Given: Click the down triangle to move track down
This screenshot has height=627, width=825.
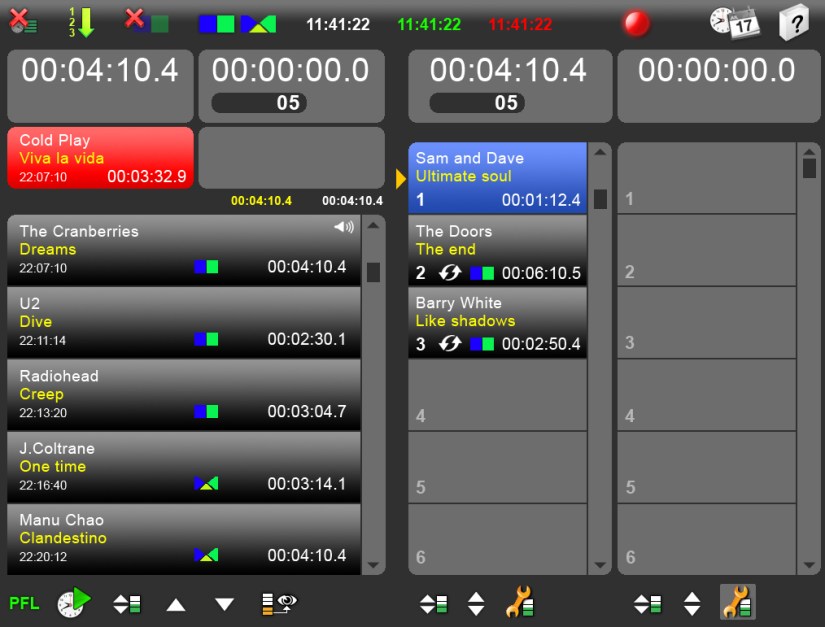Looking at the screenshot, I should point(222,603).
